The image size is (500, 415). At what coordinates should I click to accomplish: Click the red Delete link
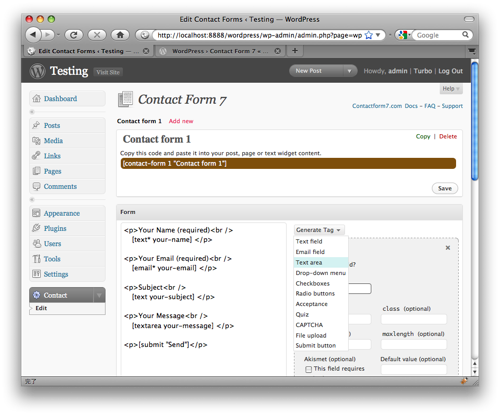[448, 136]
